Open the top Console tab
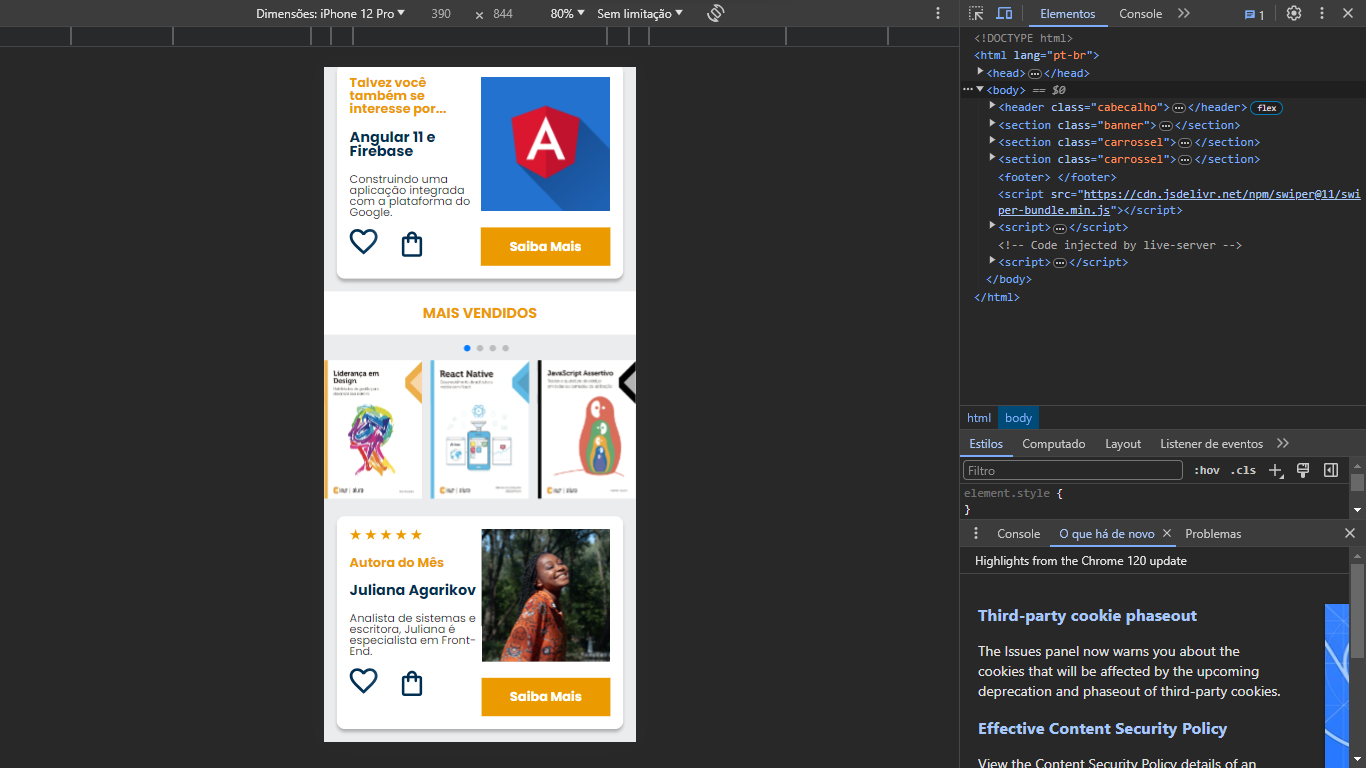Viewport: 1366px width, 768px height. 1140,14
